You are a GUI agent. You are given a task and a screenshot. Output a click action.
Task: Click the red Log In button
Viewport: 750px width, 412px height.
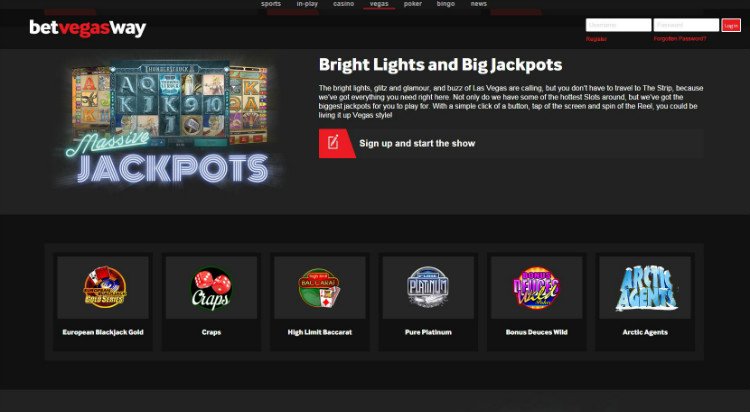coord(731,25)
